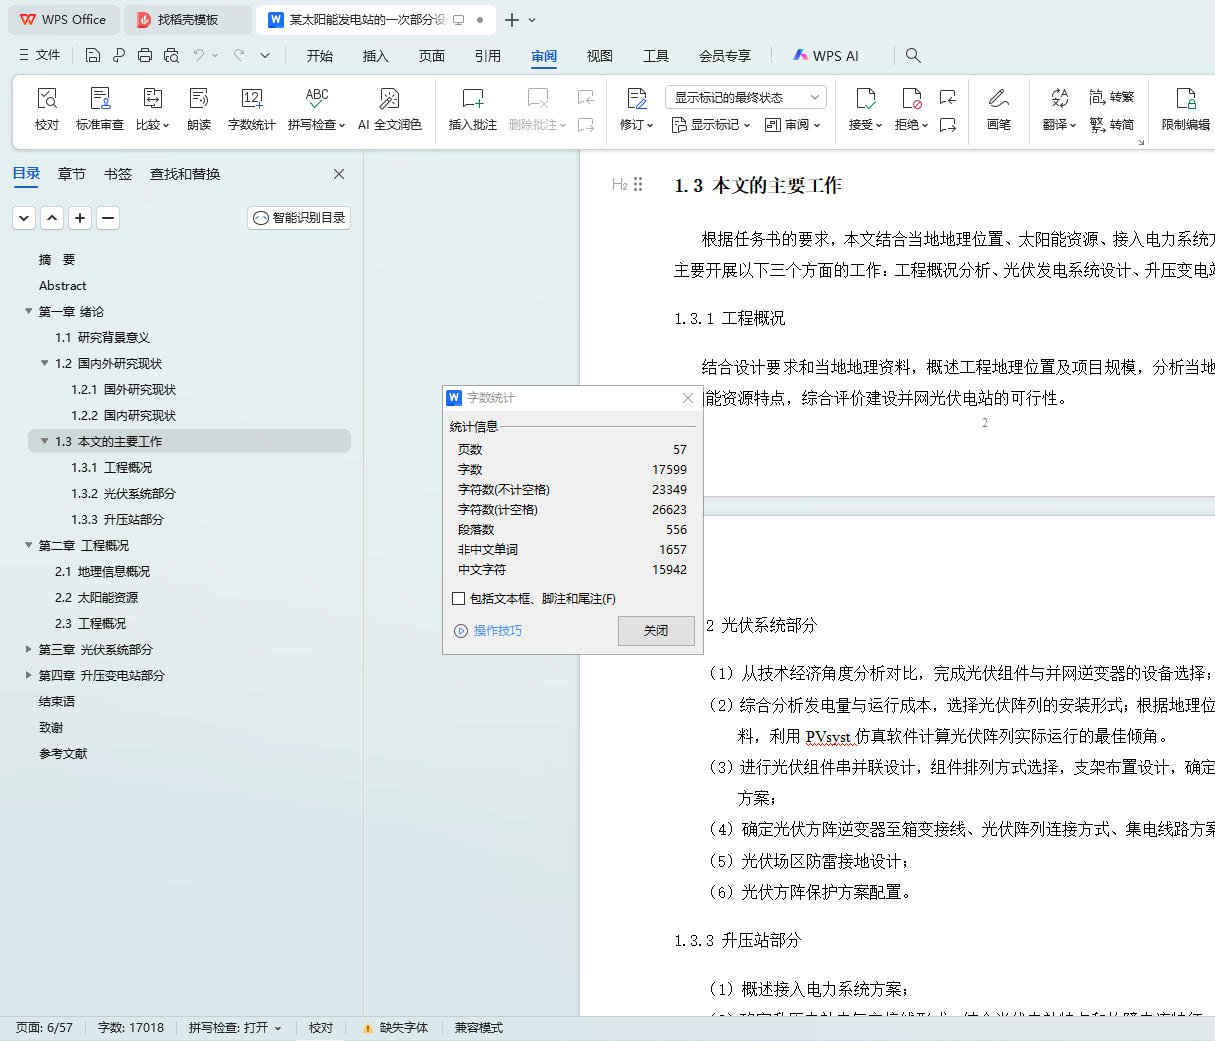Expand 审阅 pane dropdown

792,125
